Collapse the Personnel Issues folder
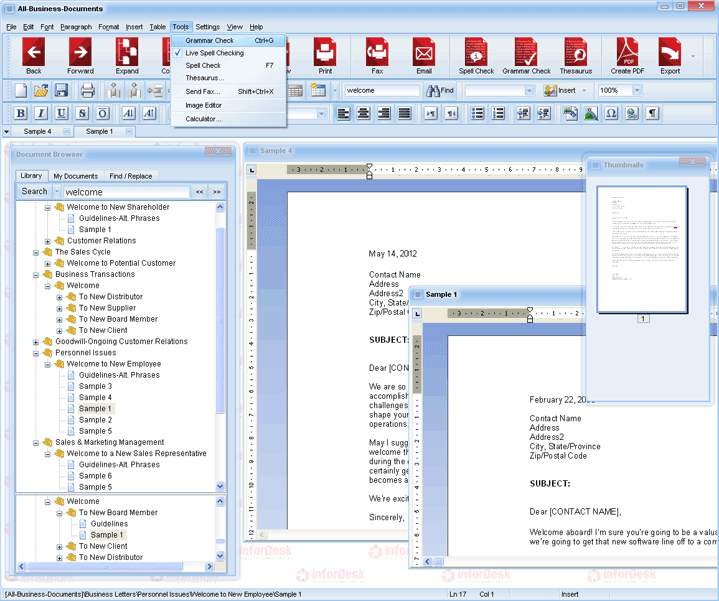The width and height of the screenshot is (719, 601). point(36,353)
